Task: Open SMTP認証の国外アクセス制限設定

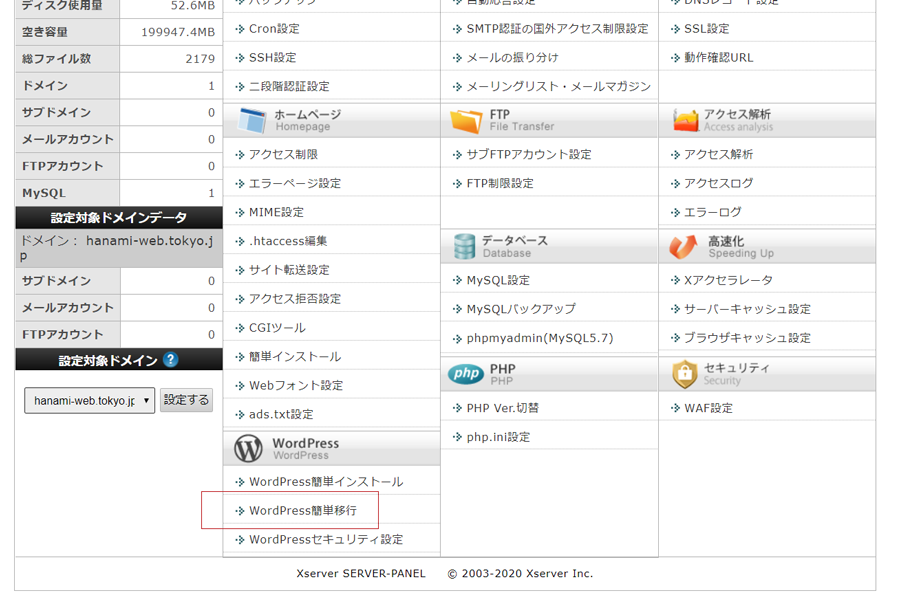Action: click(x=557, y=29)
